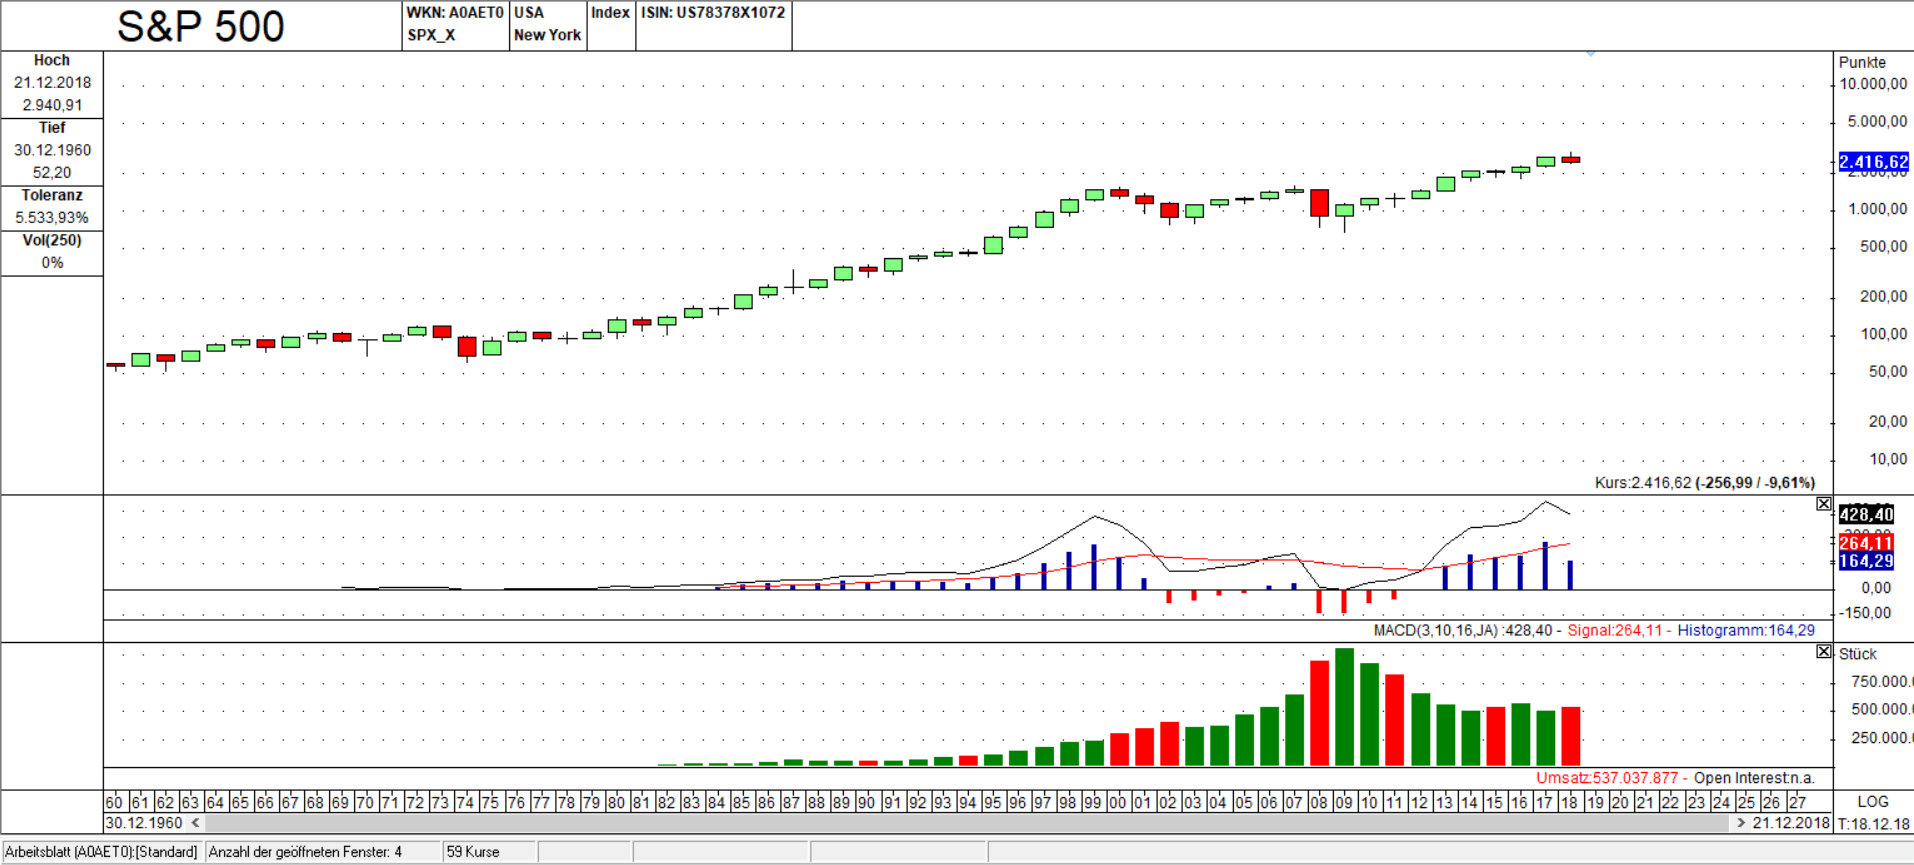Viewport: 1914px width, 865px height.
Task: Click the low value 52,20
Action: point(53,173)
